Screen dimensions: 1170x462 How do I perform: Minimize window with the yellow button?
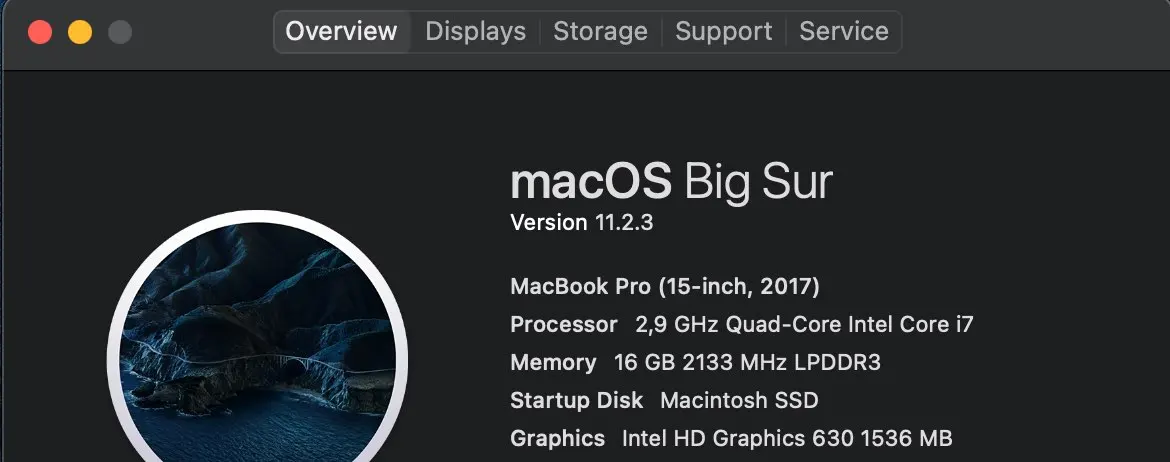[80, 32]
